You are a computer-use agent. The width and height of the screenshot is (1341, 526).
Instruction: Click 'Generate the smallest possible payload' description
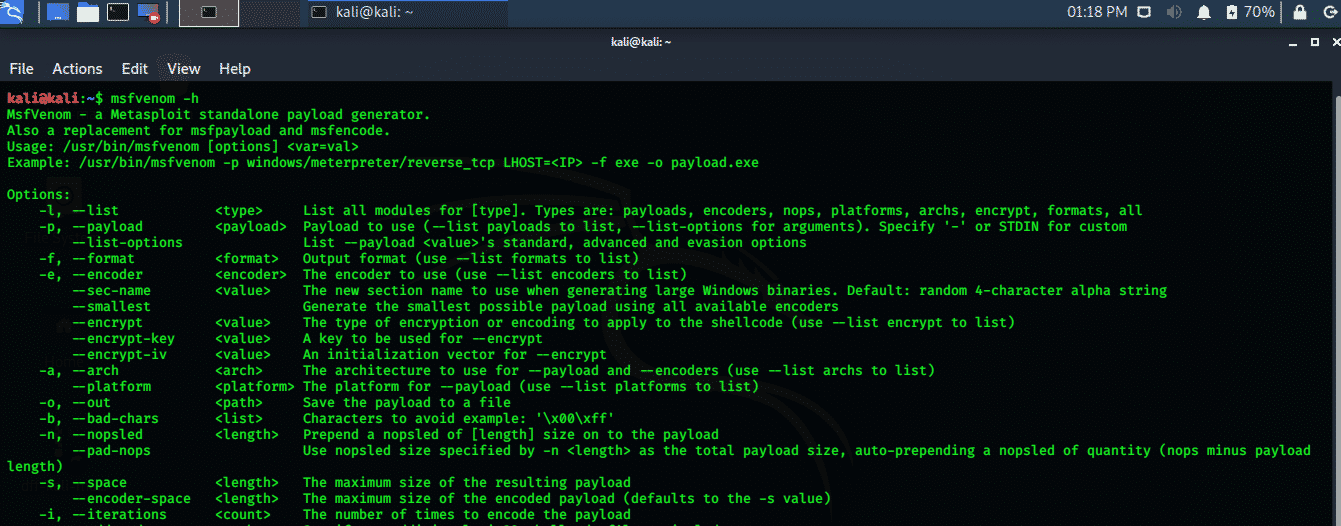pos(571,307)
